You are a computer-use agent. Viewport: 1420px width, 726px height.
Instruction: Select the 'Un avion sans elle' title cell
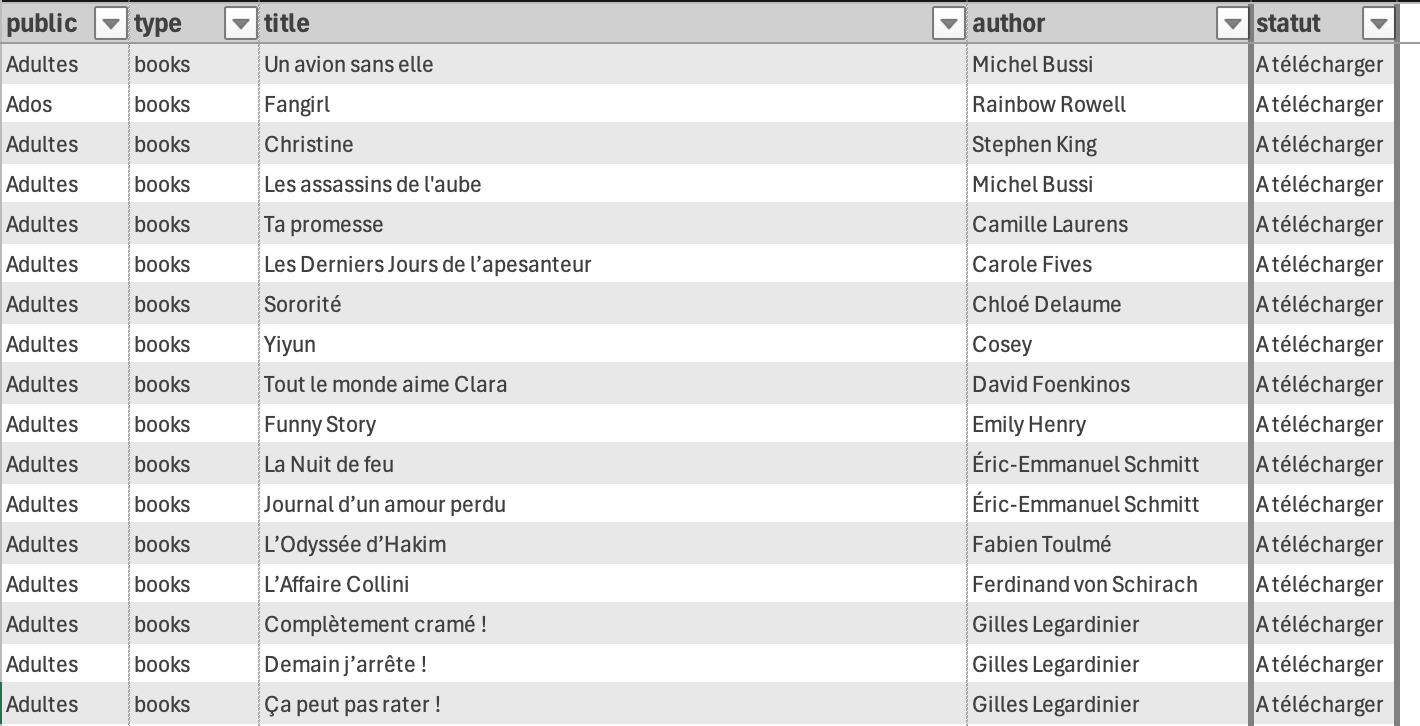click(349, 65)
